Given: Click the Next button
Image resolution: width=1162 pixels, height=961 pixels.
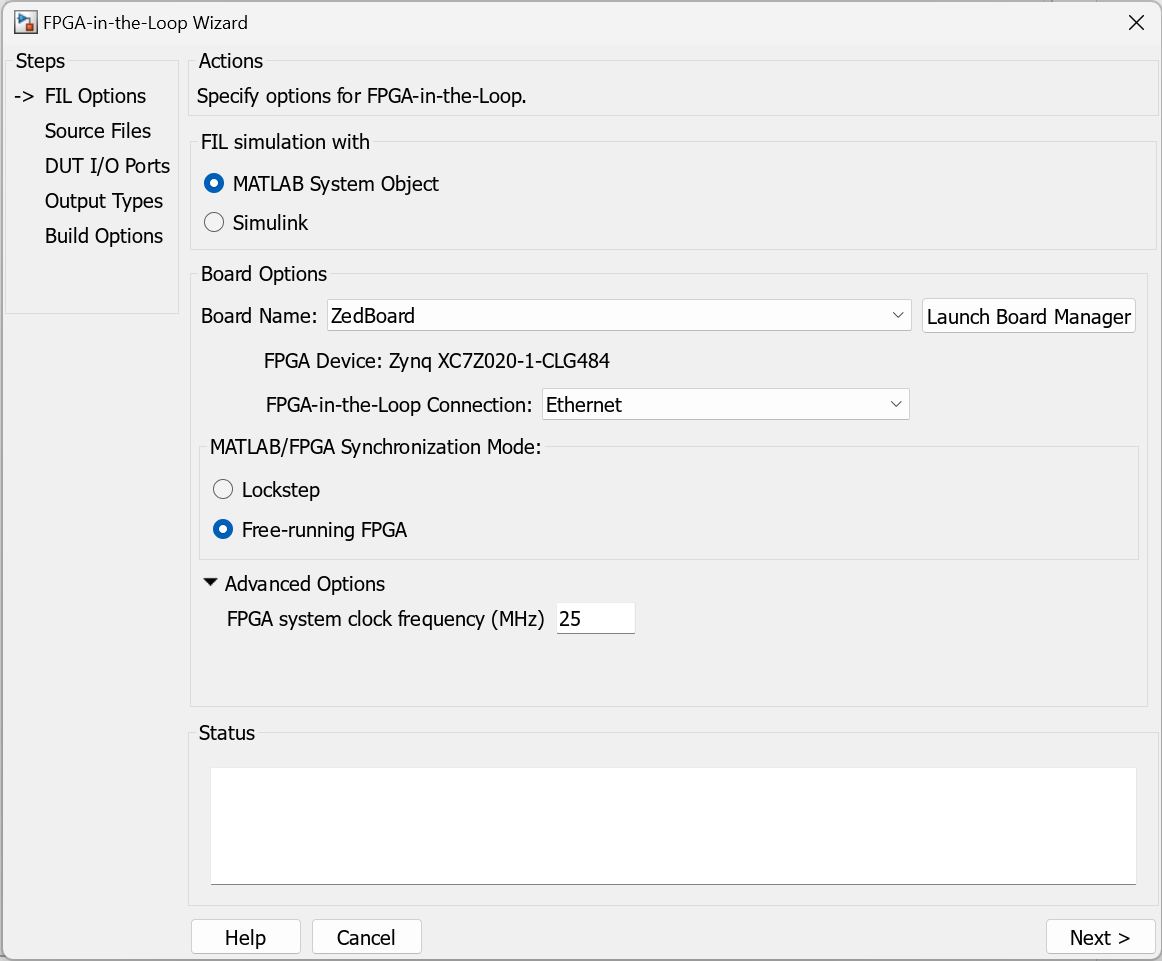Looking at the screenshot, I should pyautogui.click(x=1099, y=937).
